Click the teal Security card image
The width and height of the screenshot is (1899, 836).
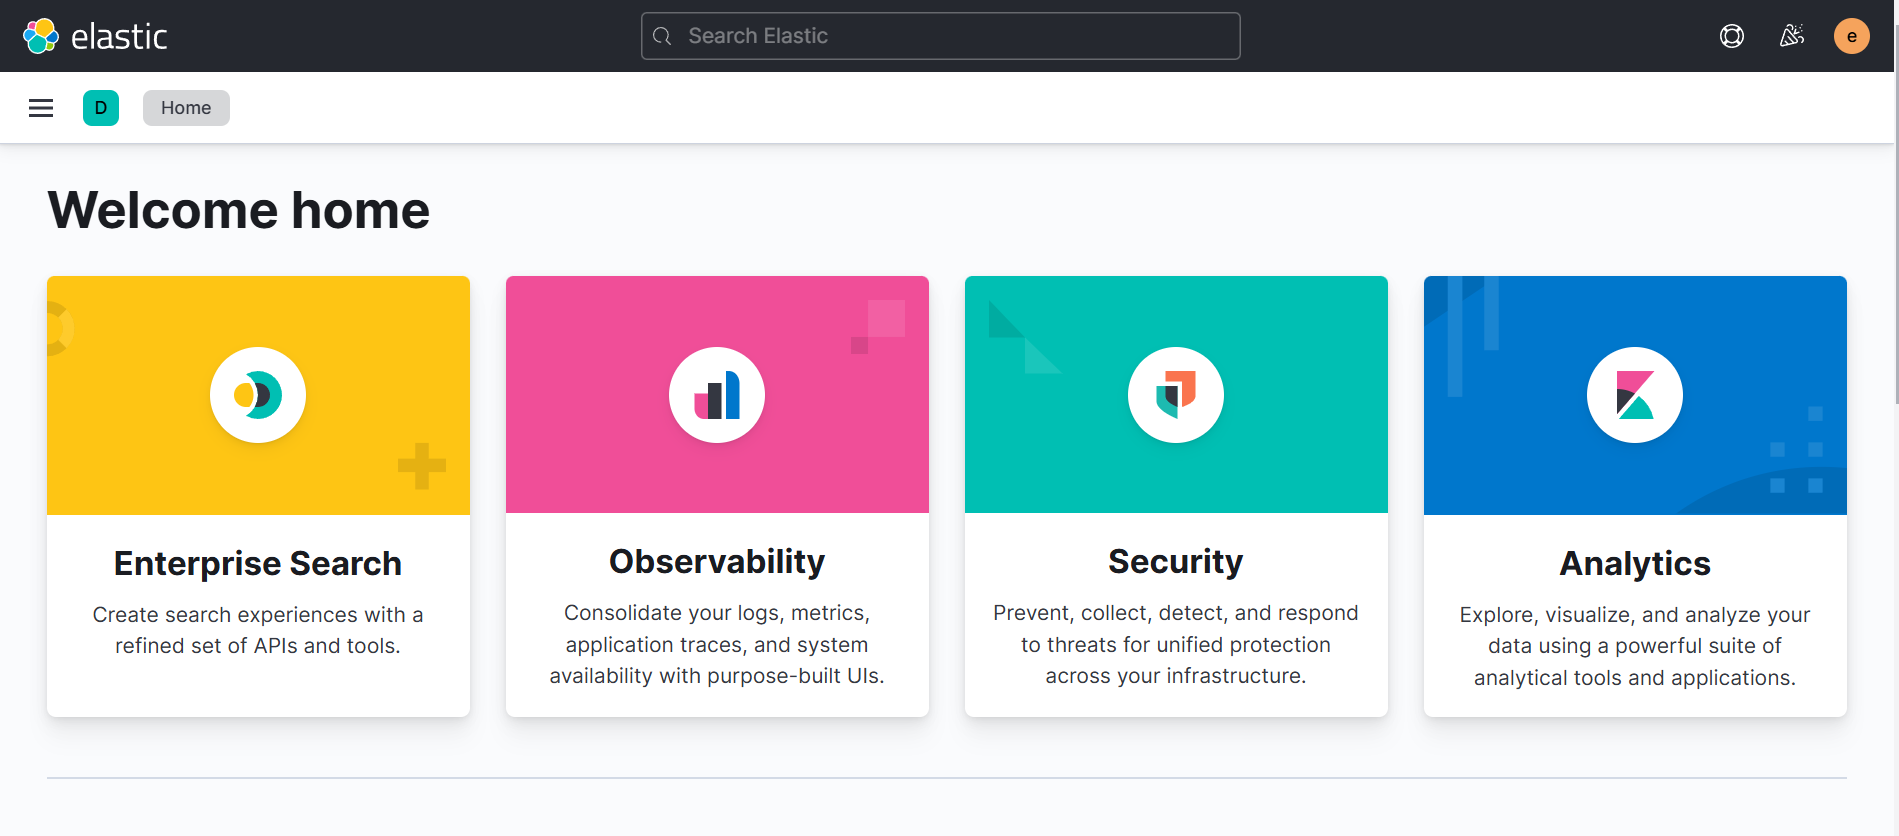[1176, 394]
